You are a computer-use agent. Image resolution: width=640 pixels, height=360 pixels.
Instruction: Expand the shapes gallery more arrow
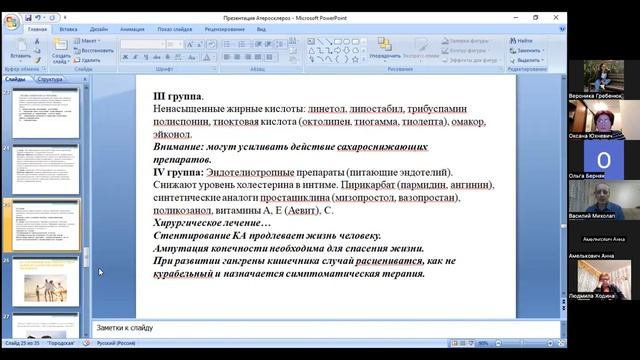point(364,60)
